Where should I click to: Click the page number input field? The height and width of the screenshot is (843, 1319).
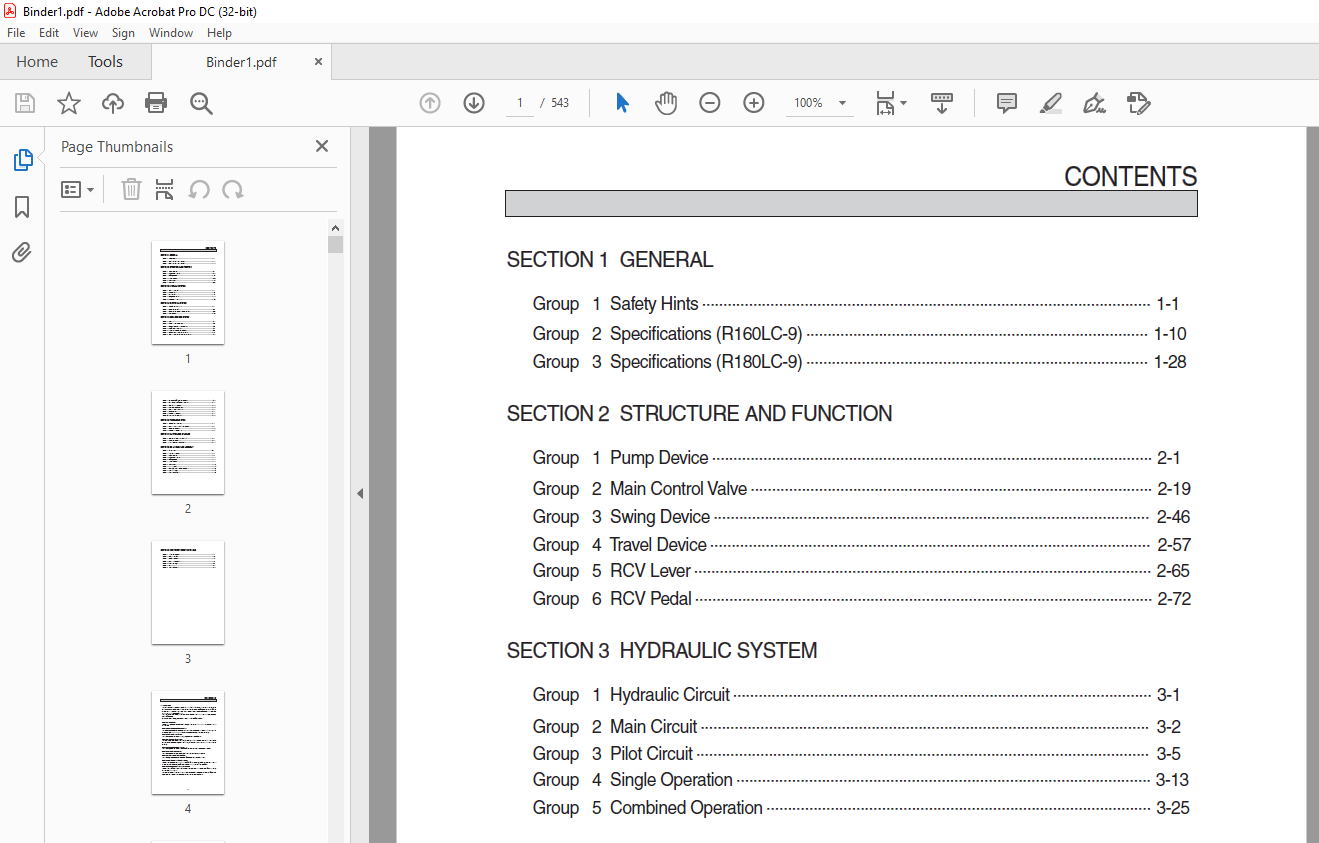click(520, 103)
